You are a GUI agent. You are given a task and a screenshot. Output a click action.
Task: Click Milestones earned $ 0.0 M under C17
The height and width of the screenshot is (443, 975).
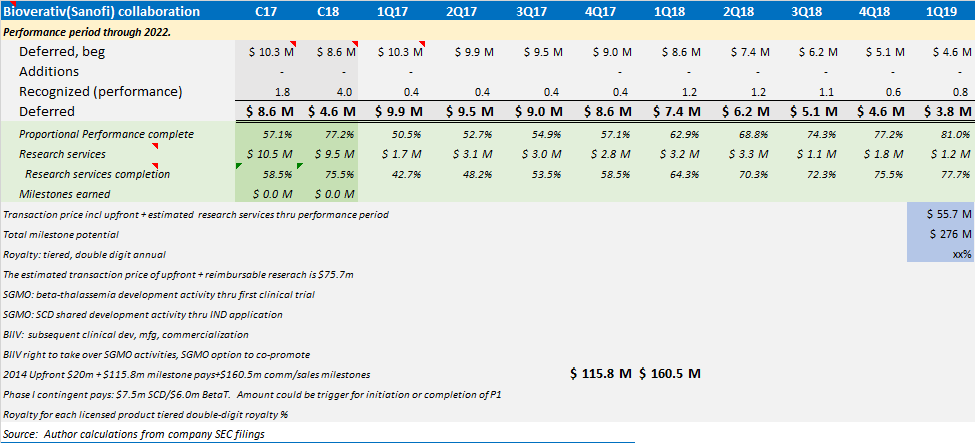click(x=272, y=194)
